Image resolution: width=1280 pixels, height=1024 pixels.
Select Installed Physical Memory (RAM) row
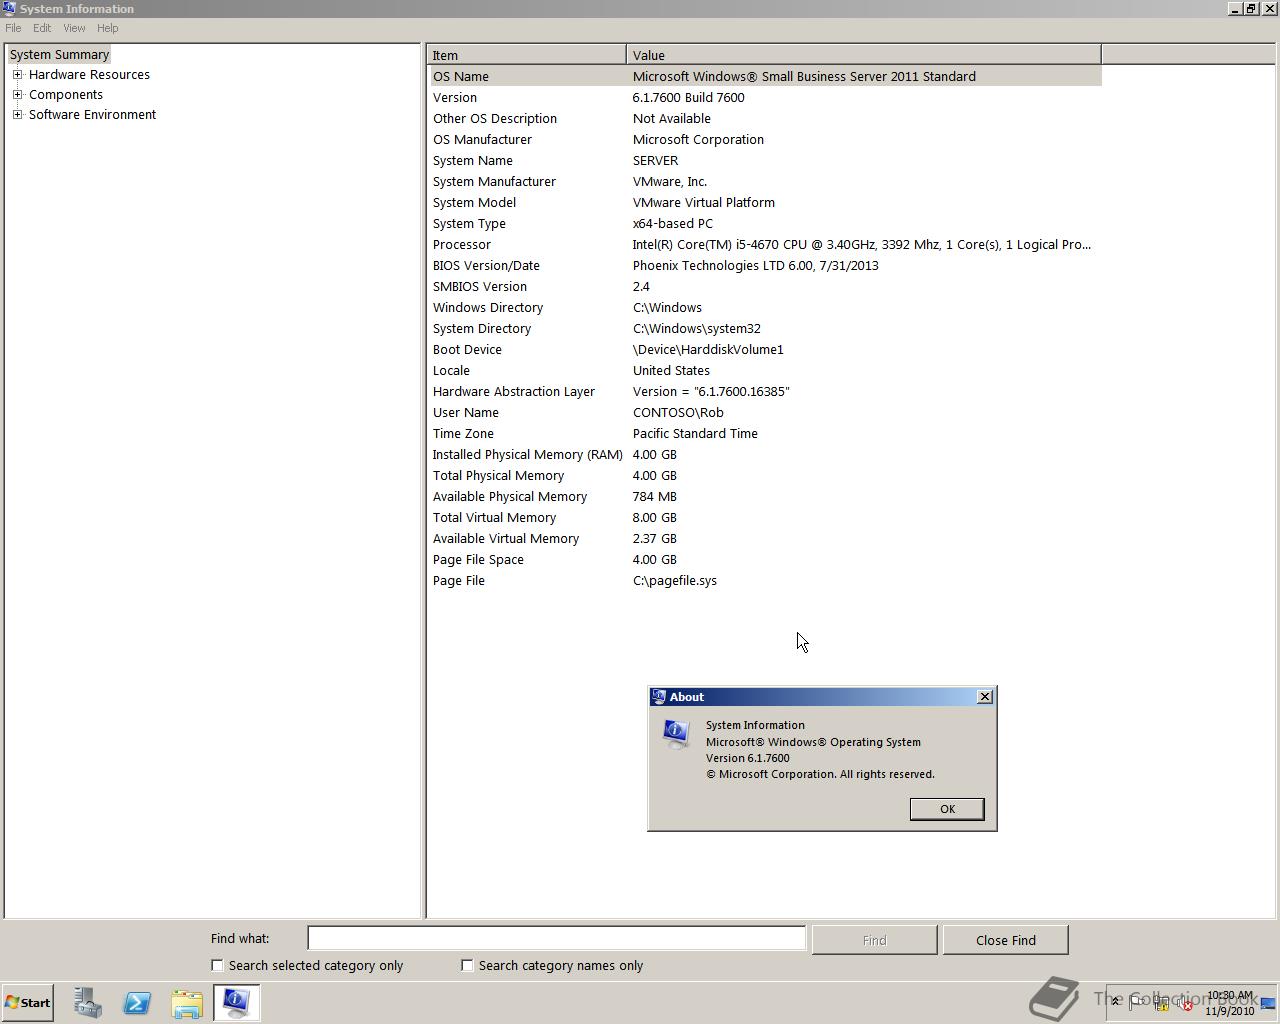tap(765, 454)
